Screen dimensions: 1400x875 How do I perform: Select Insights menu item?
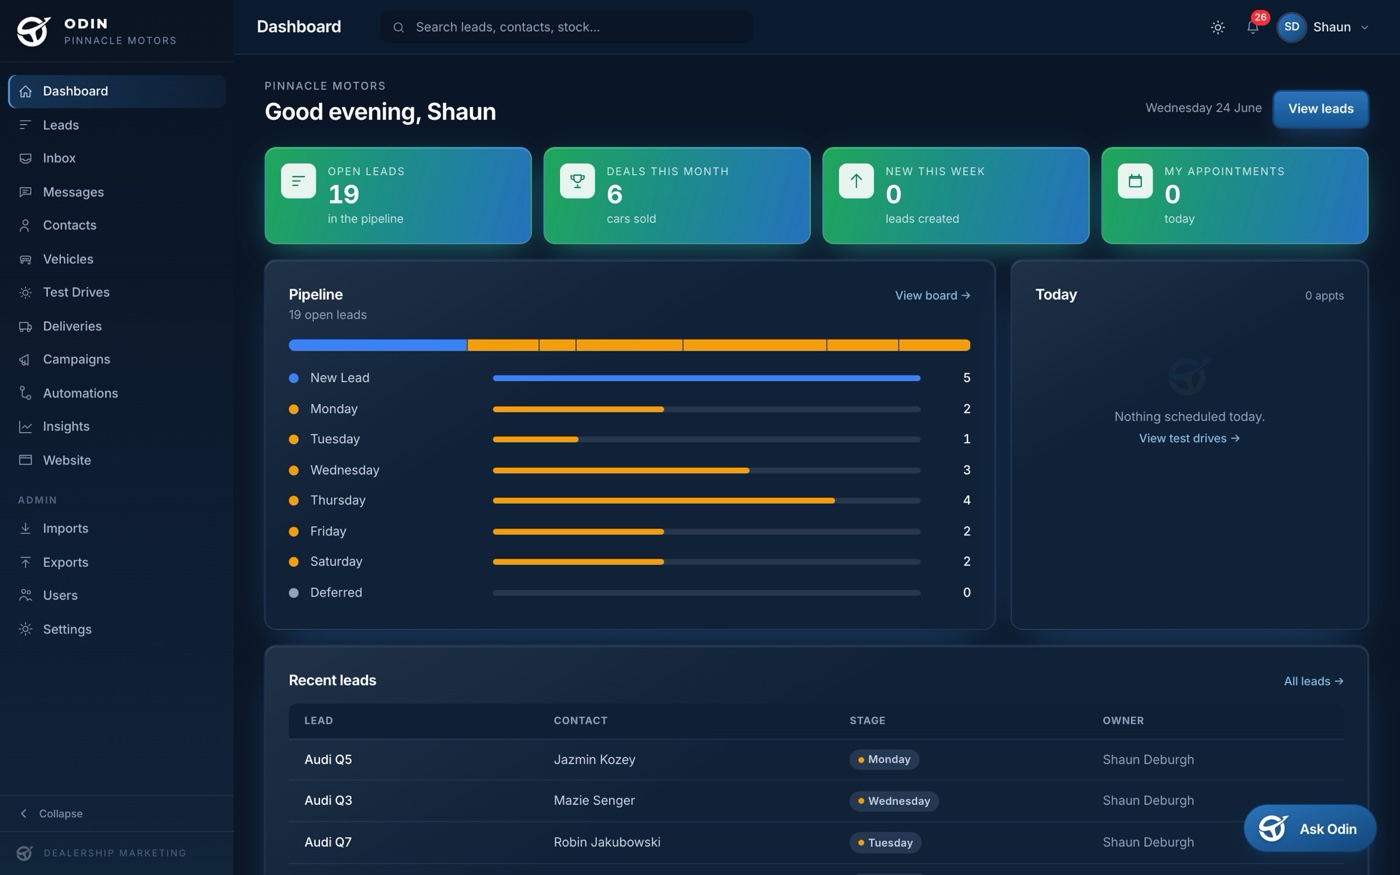[117, 426]
